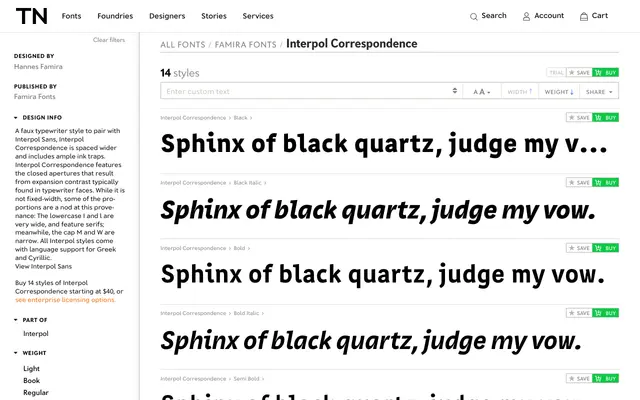Screen dimensions: 640x400
Task: Collapse the Part Of section
Action: pyautogui.click(x=31, y=320)
